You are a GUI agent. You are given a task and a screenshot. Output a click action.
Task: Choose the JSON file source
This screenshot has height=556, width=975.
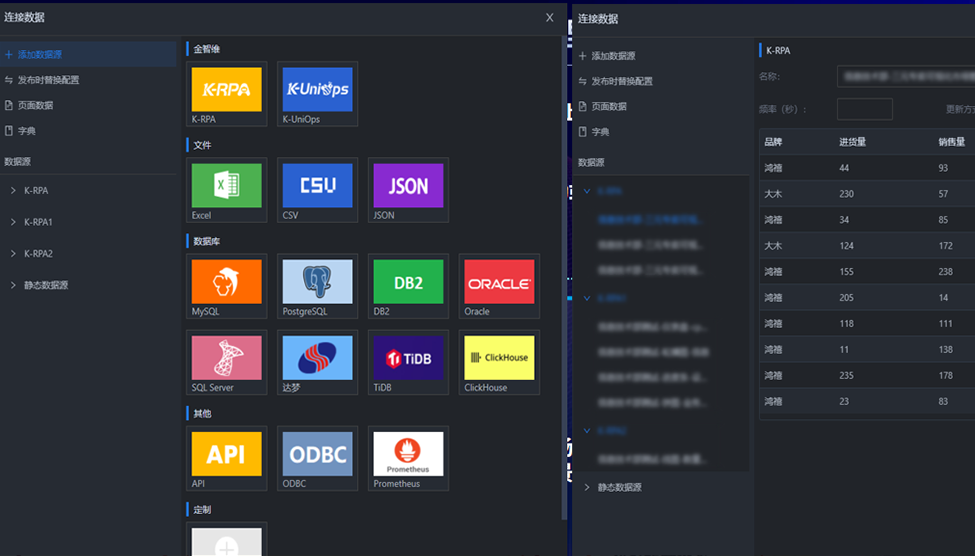tap(408, 190)
